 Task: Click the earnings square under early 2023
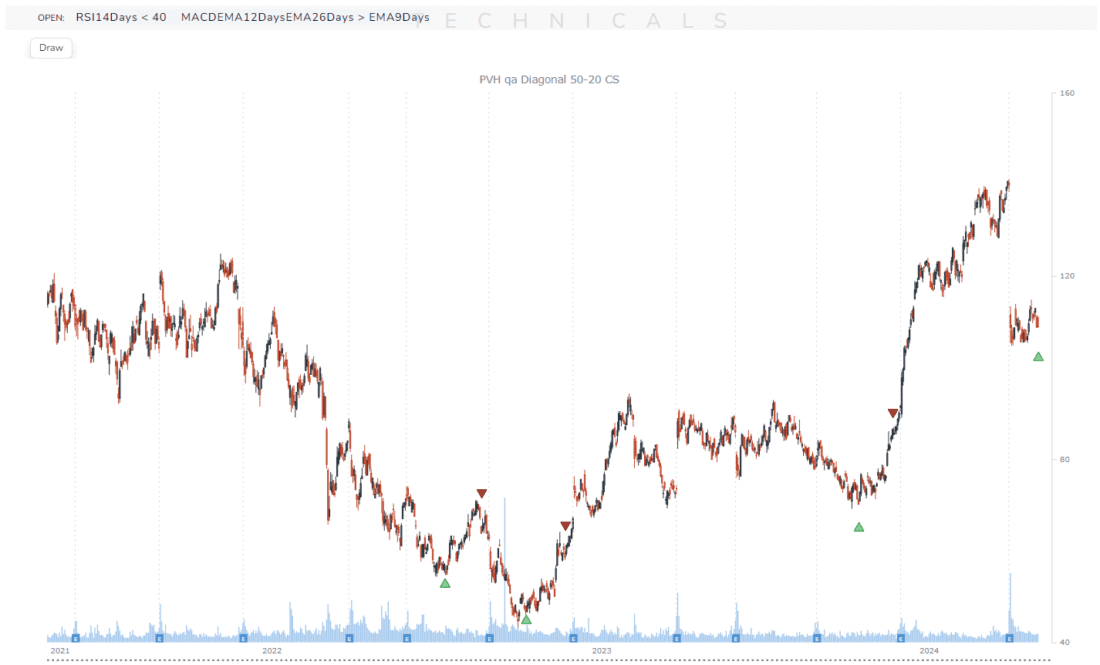coord(573,639)
